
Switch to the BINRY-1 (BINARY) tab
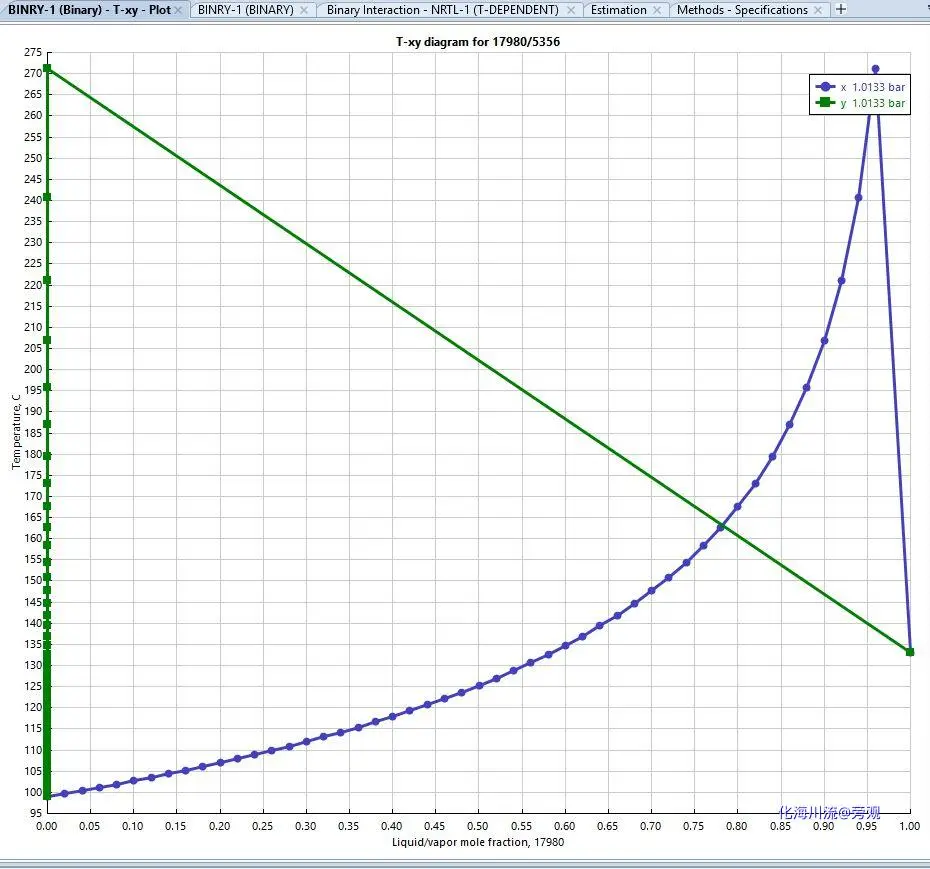[245, 10]
